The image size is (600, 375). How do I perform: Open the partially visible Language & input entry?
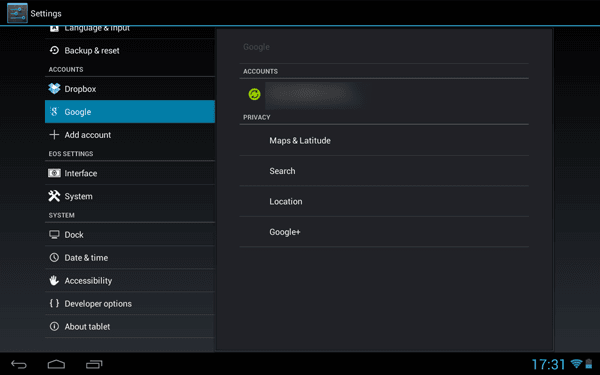pos(130,32)
